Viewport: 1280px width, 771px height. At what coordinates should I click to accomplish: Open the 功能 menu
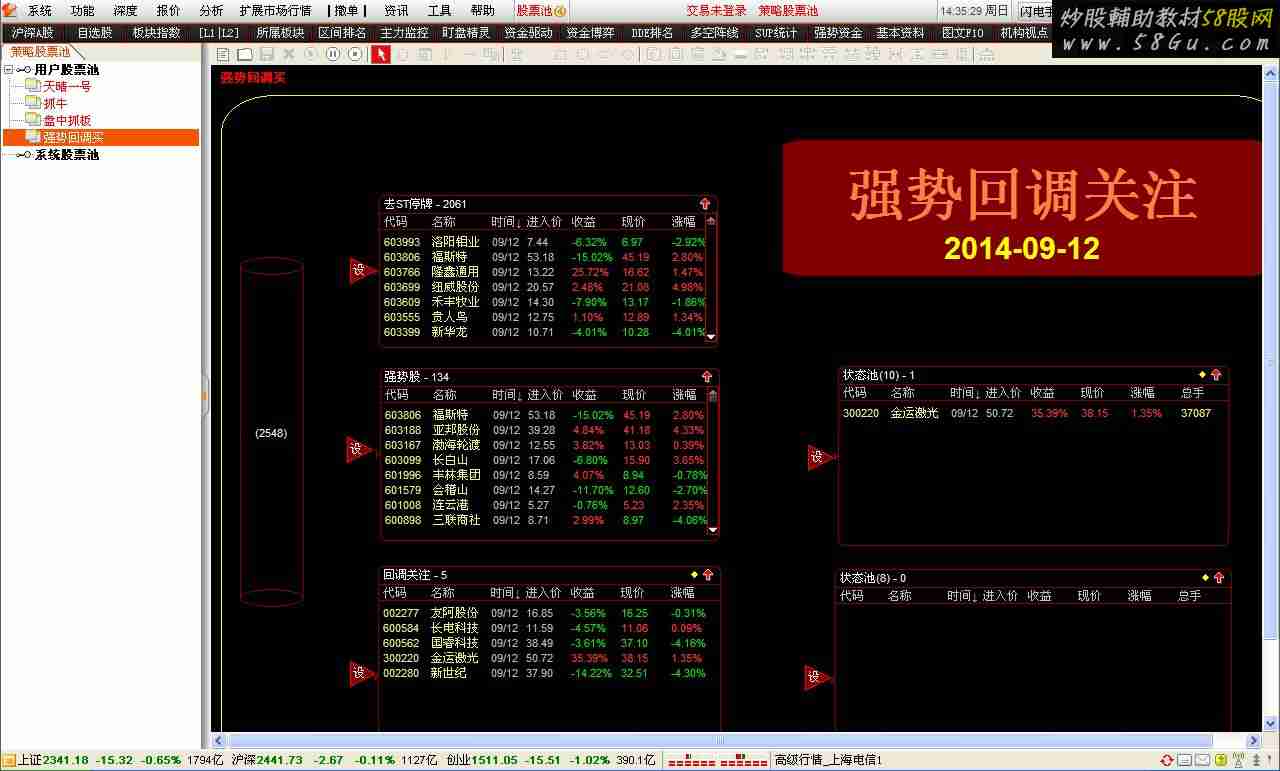tap(83, 11)
